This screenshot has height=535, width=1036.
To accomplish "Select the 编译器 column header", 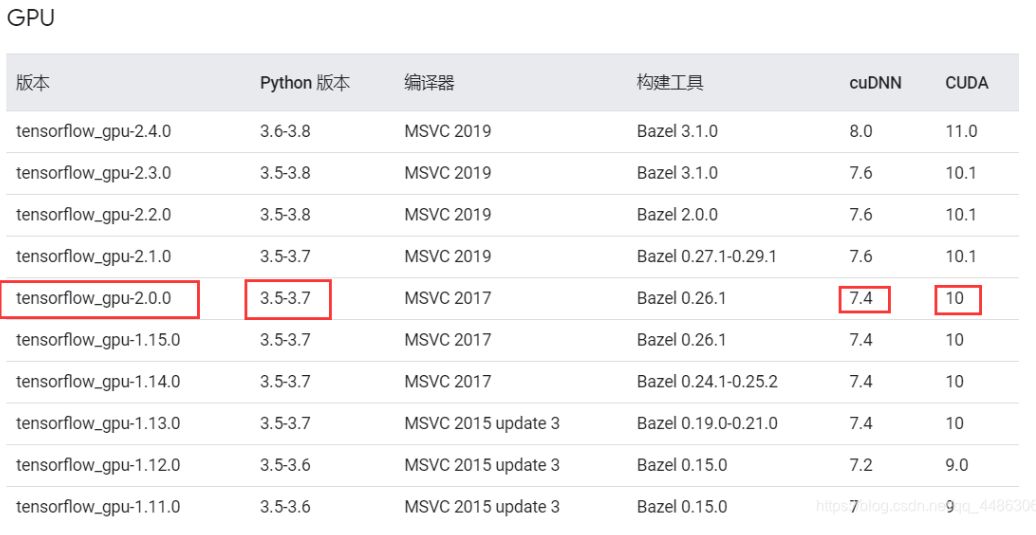I will [x=429, y=83].
